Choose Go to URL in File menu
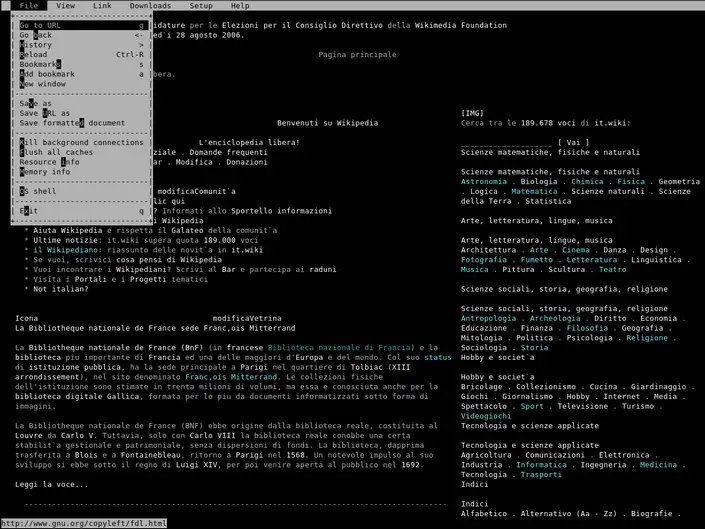 [x=82, y=25]
